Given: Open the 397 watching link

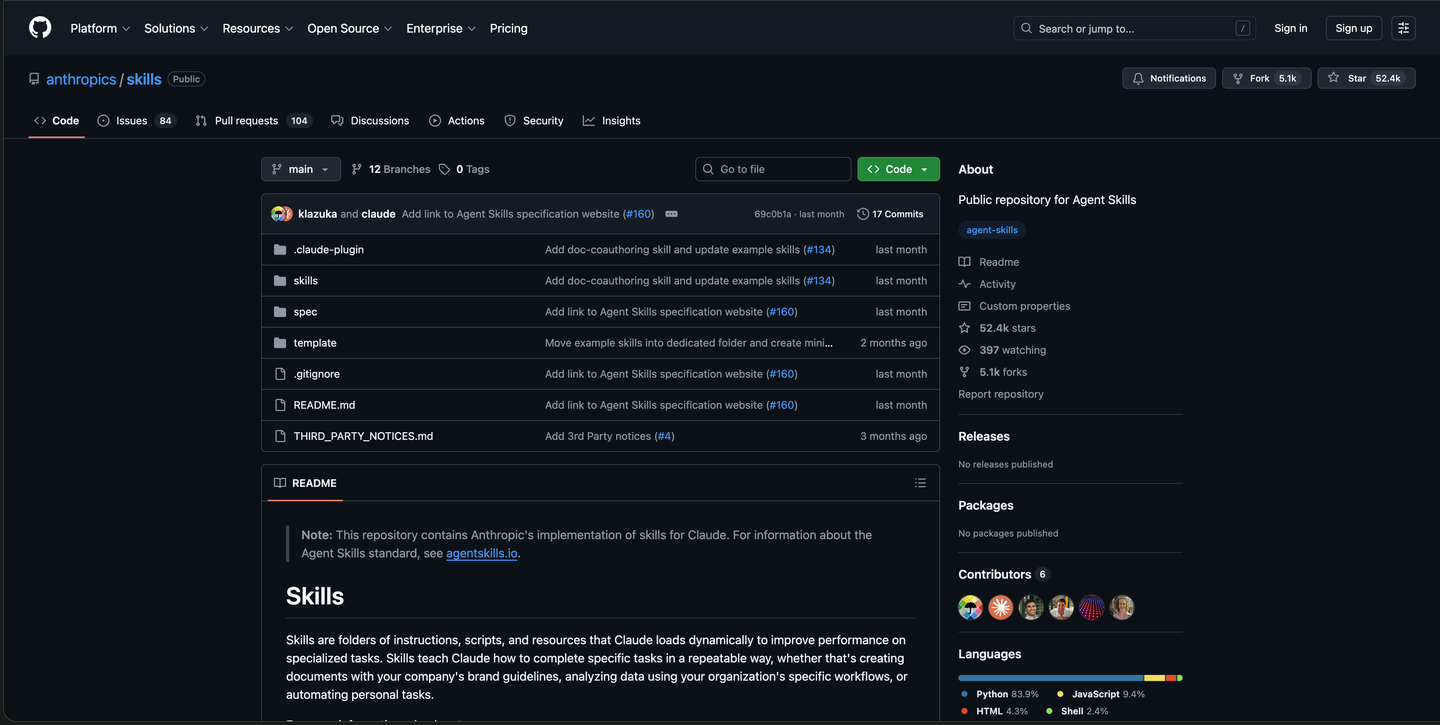Looking at the screenshot, I should click(1002, 350).
